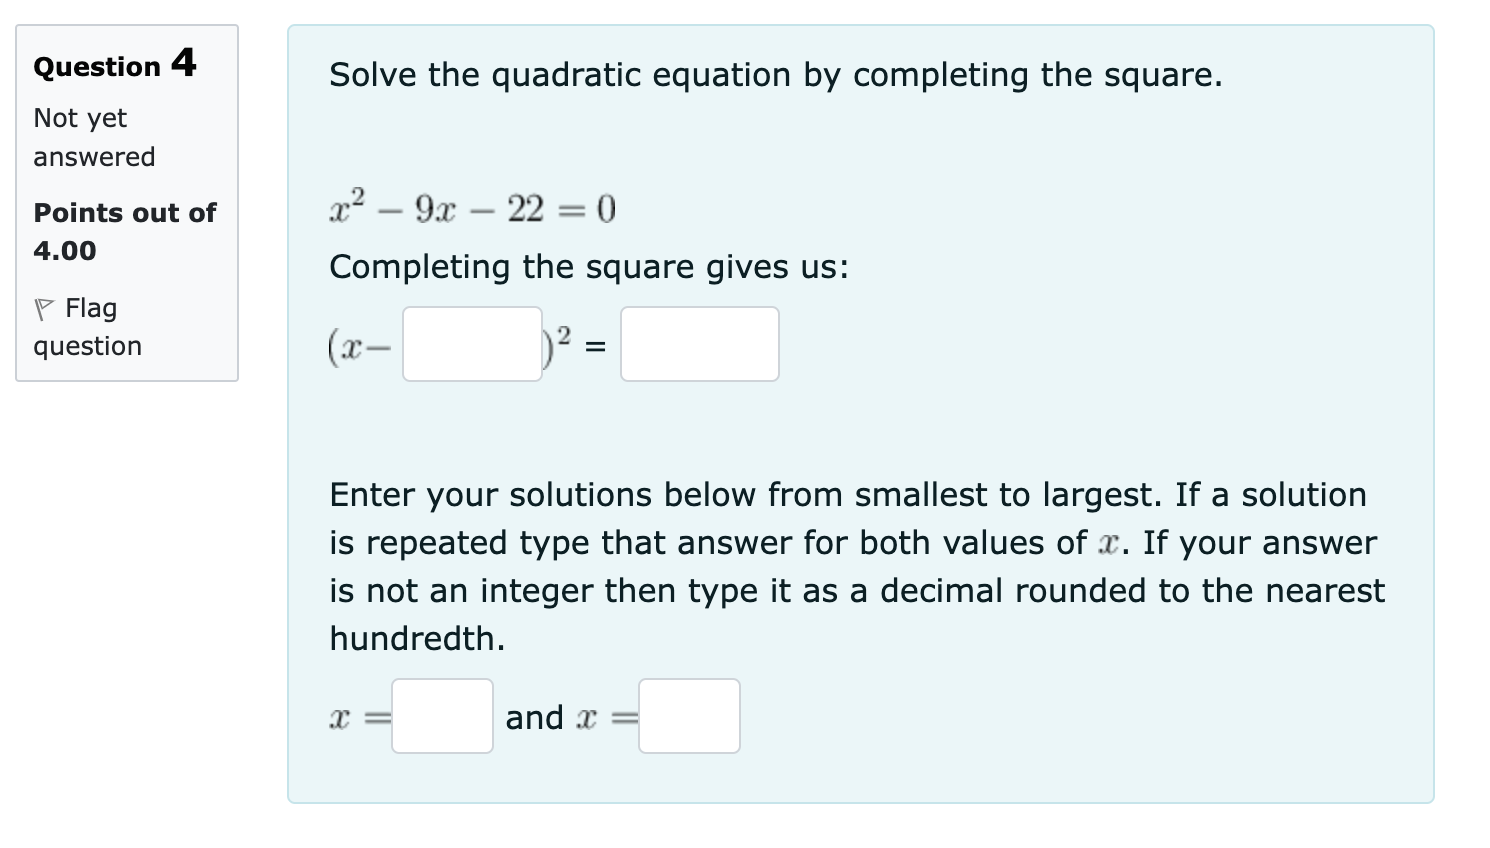Image resolution: width=1490 pixels, height=848 pixels.
Task: Click the question information panel
Action: (127, 200)
